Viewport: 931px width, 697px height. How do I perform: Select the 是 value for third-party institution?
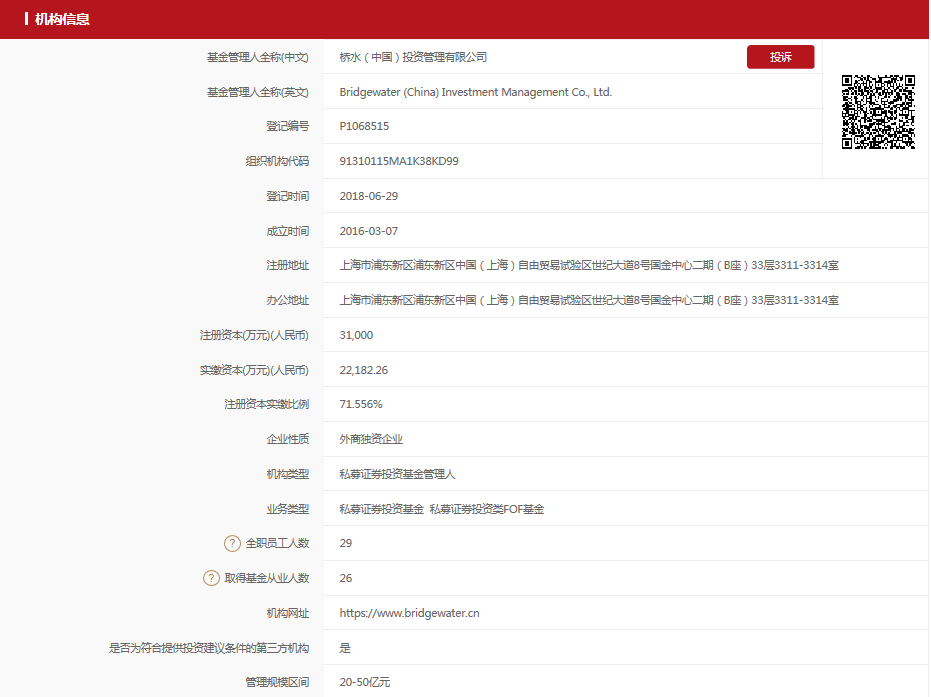[x=345, y=648]
